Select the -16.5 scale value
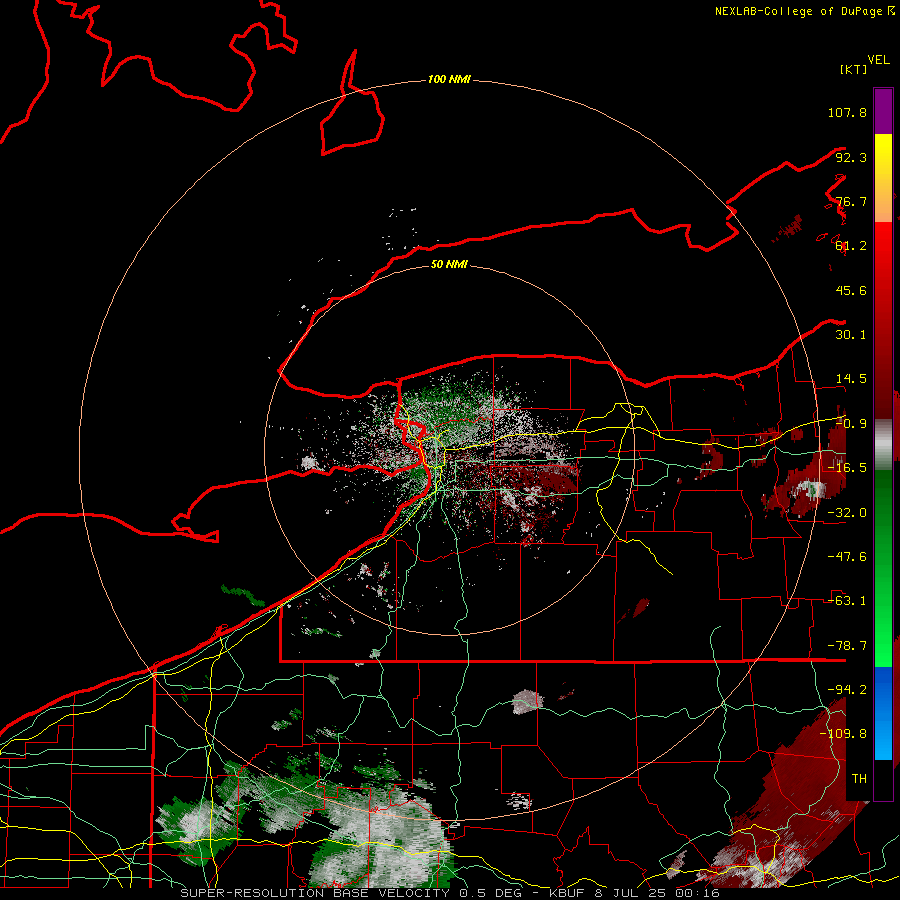900x900 pixels. coord(847,468)
